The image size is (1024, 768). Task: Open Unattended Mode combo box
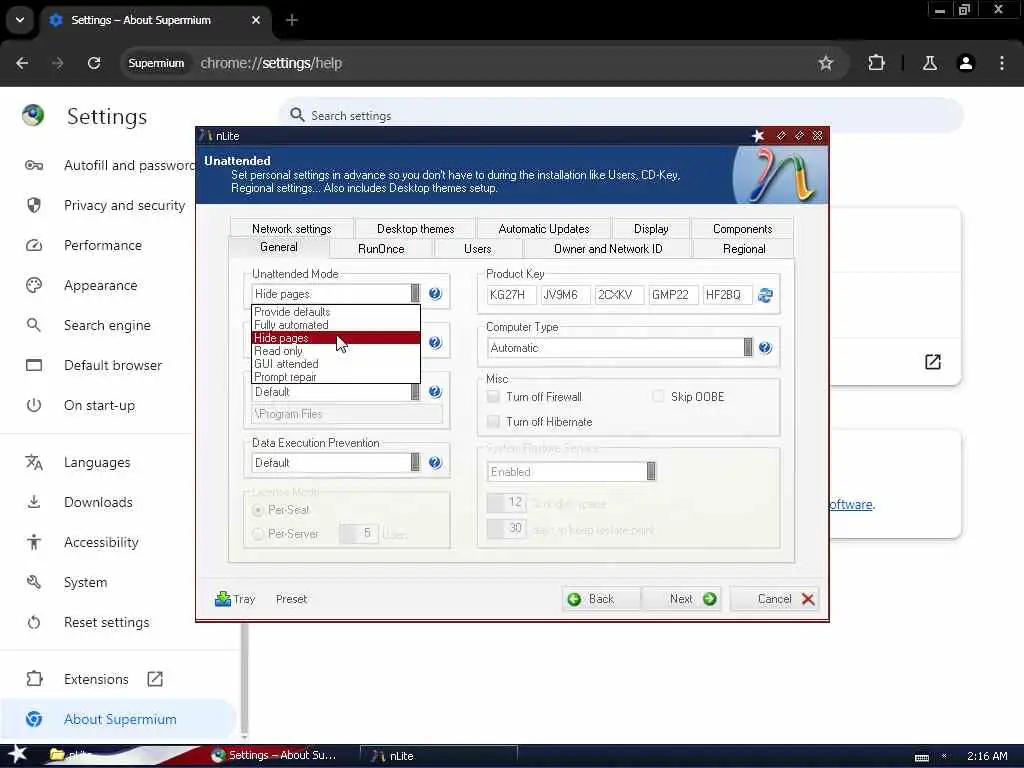336,294
